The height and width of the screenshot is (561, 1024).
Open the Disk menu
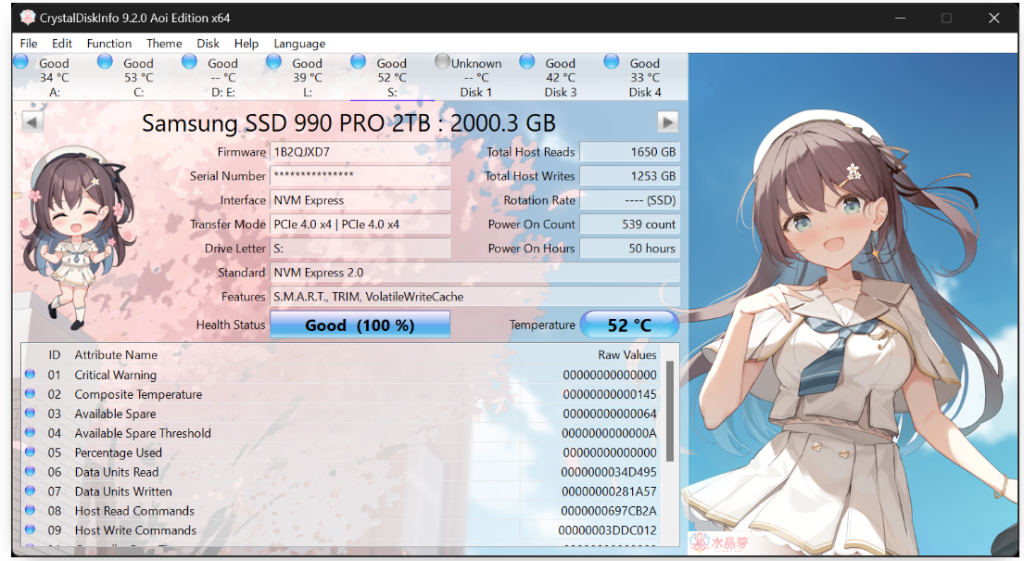click(x=208, y=43)
